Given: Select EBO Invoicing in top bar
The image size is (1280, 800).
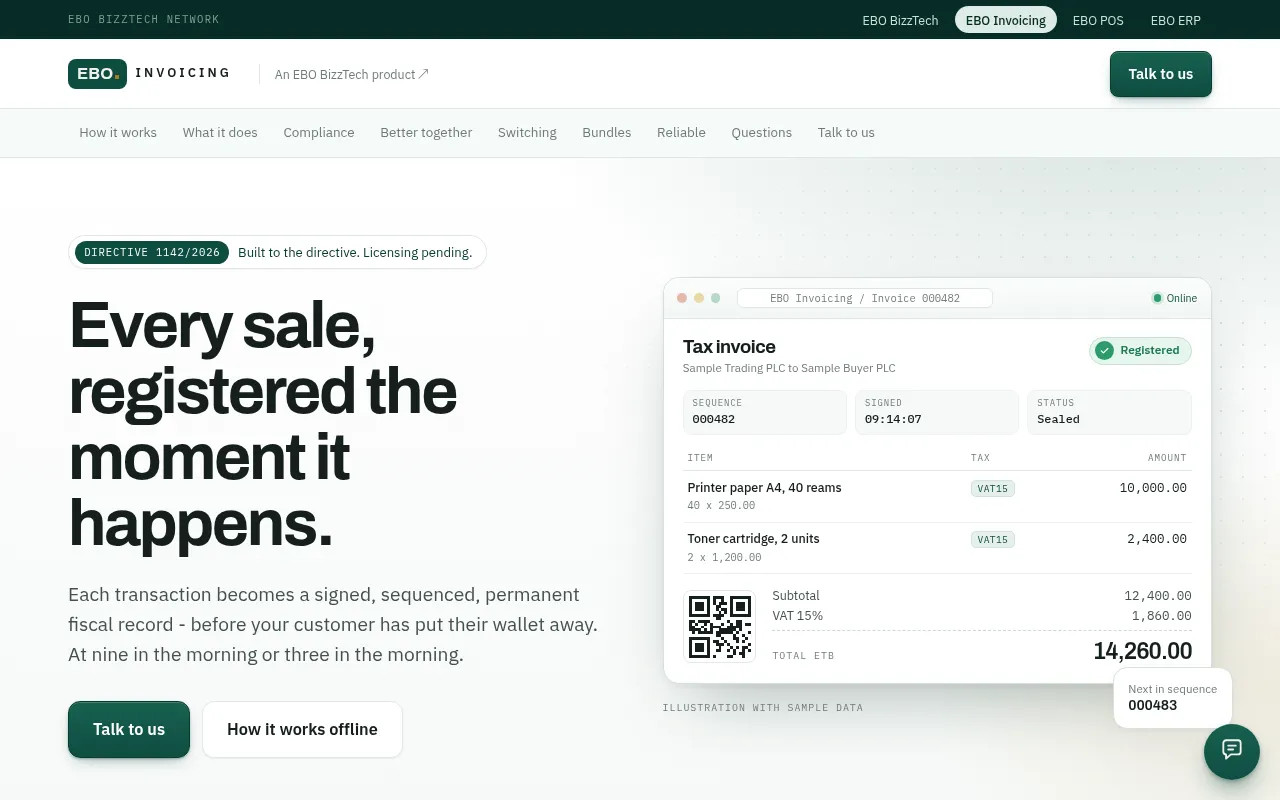Looking at the screenshot, I should pos(1005,20).
